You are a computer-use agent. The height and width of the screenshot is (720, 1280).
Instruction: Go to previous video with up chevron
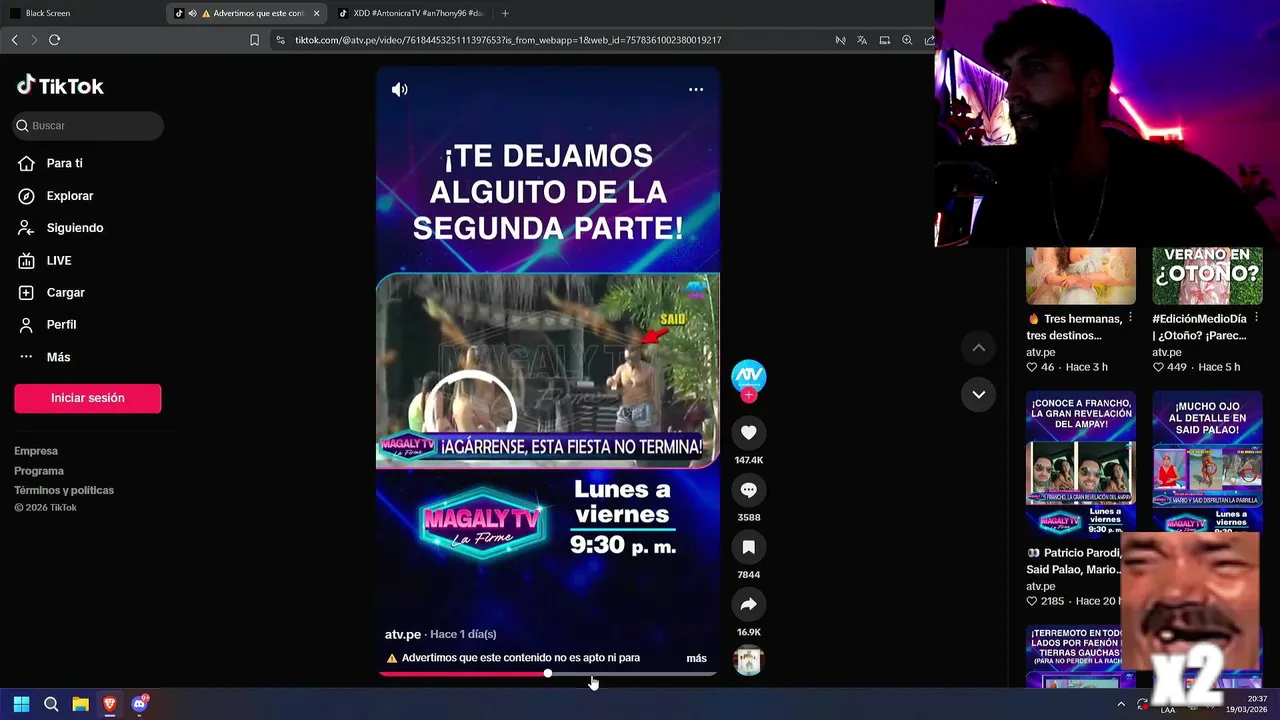pos(979,348)
